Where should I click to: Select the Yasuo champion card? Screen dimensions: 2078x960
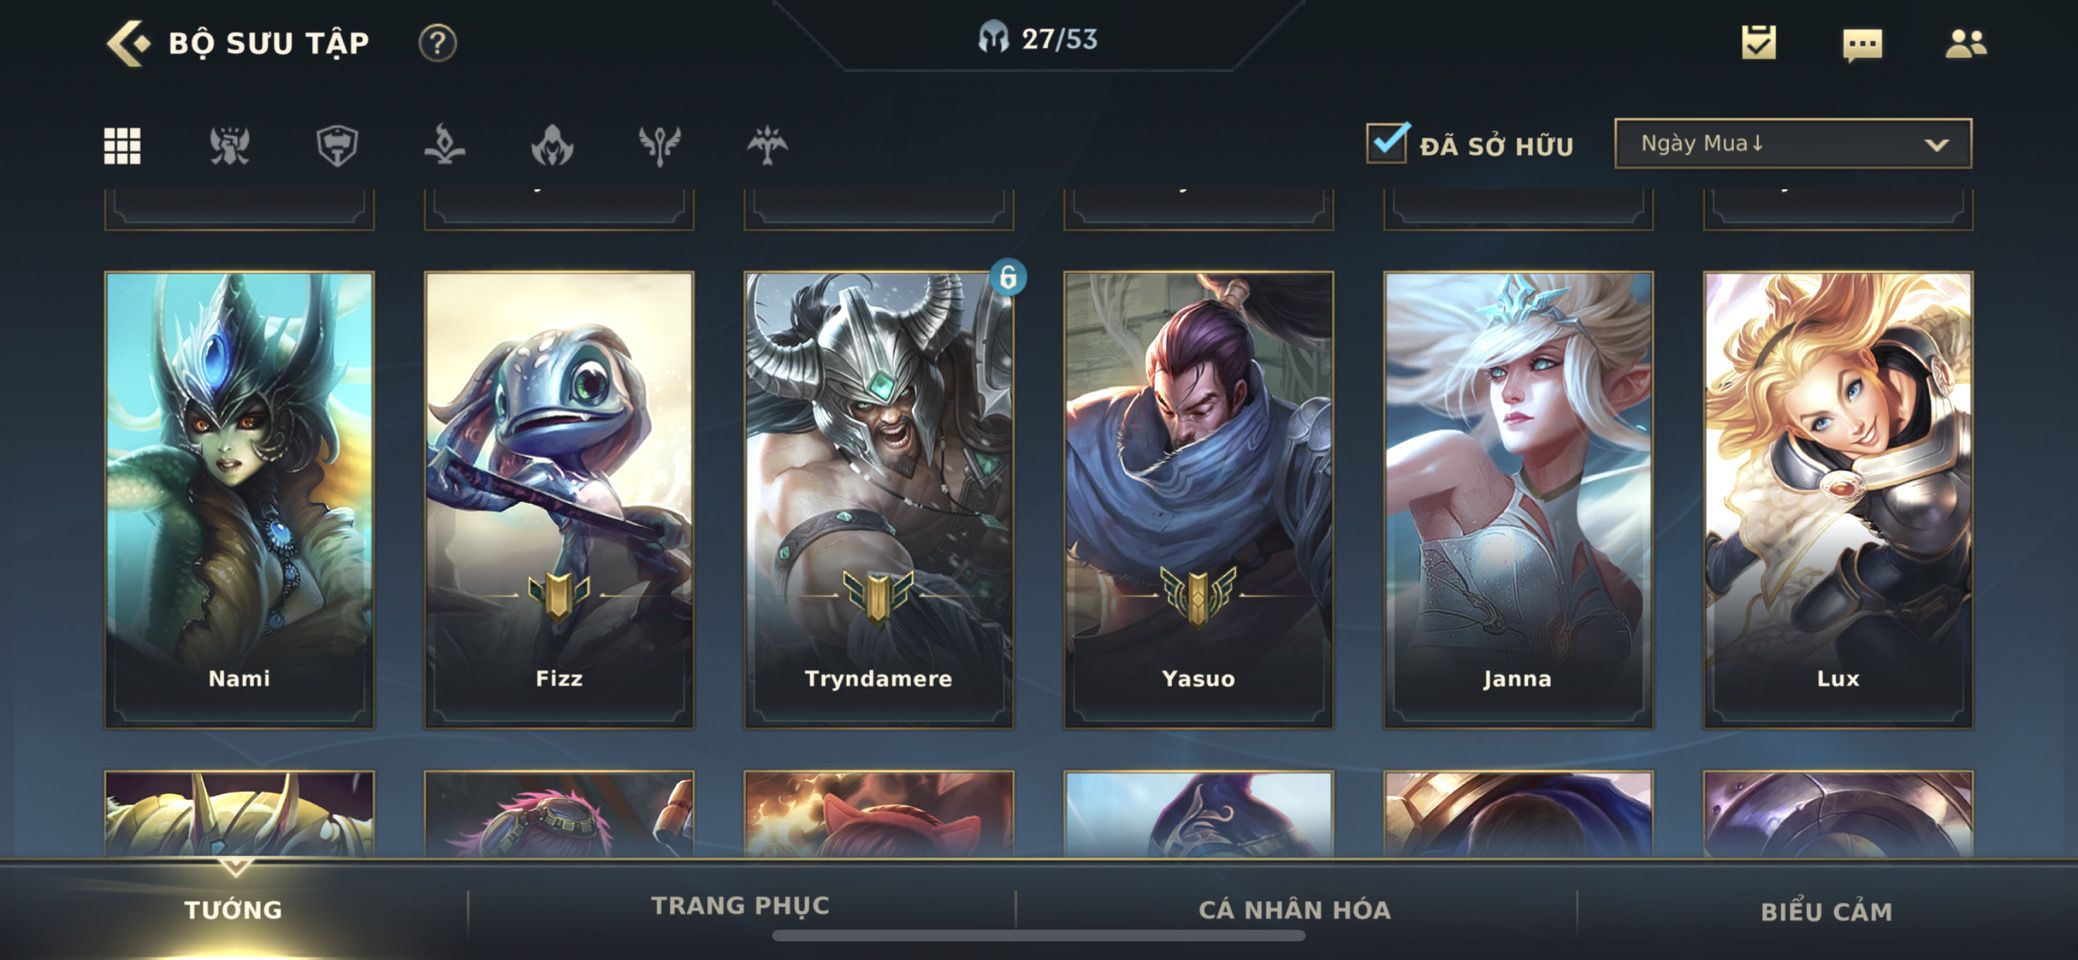coord(1198,499)
